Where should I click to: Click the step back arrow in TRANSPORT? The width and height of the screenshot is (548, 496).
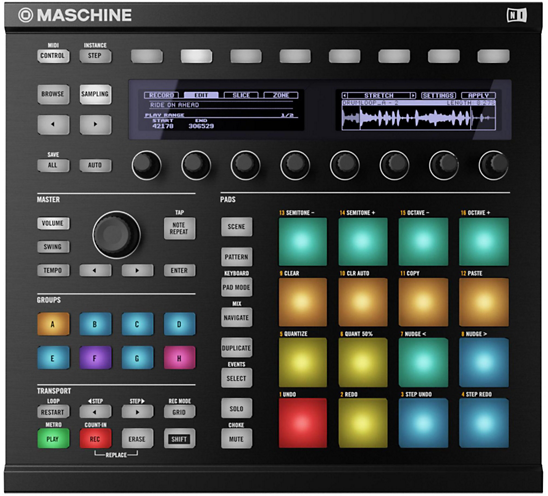click(95, 412)
